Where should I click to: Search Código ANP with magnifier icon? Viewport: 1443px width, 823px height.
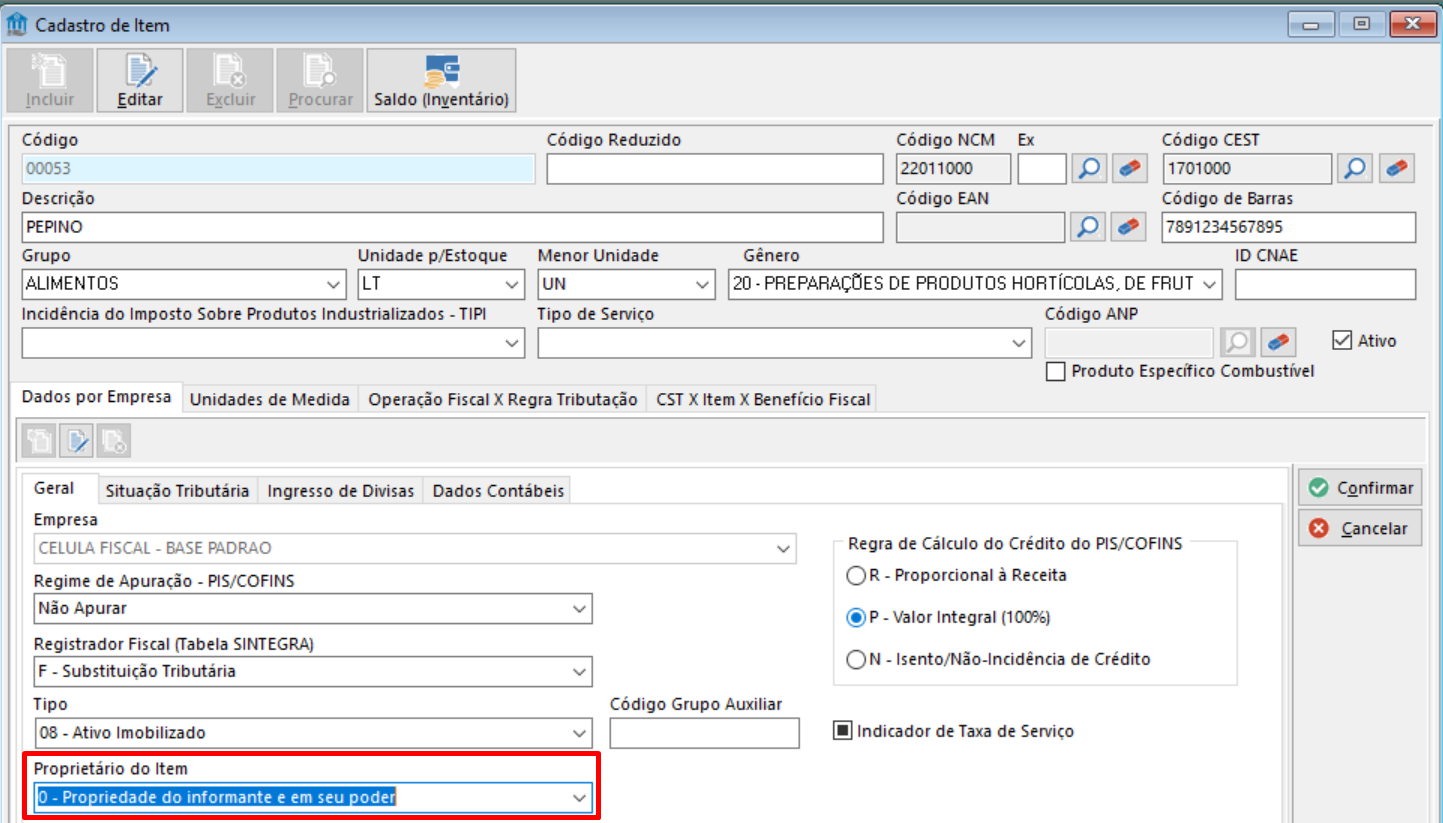click(1237, 343)
